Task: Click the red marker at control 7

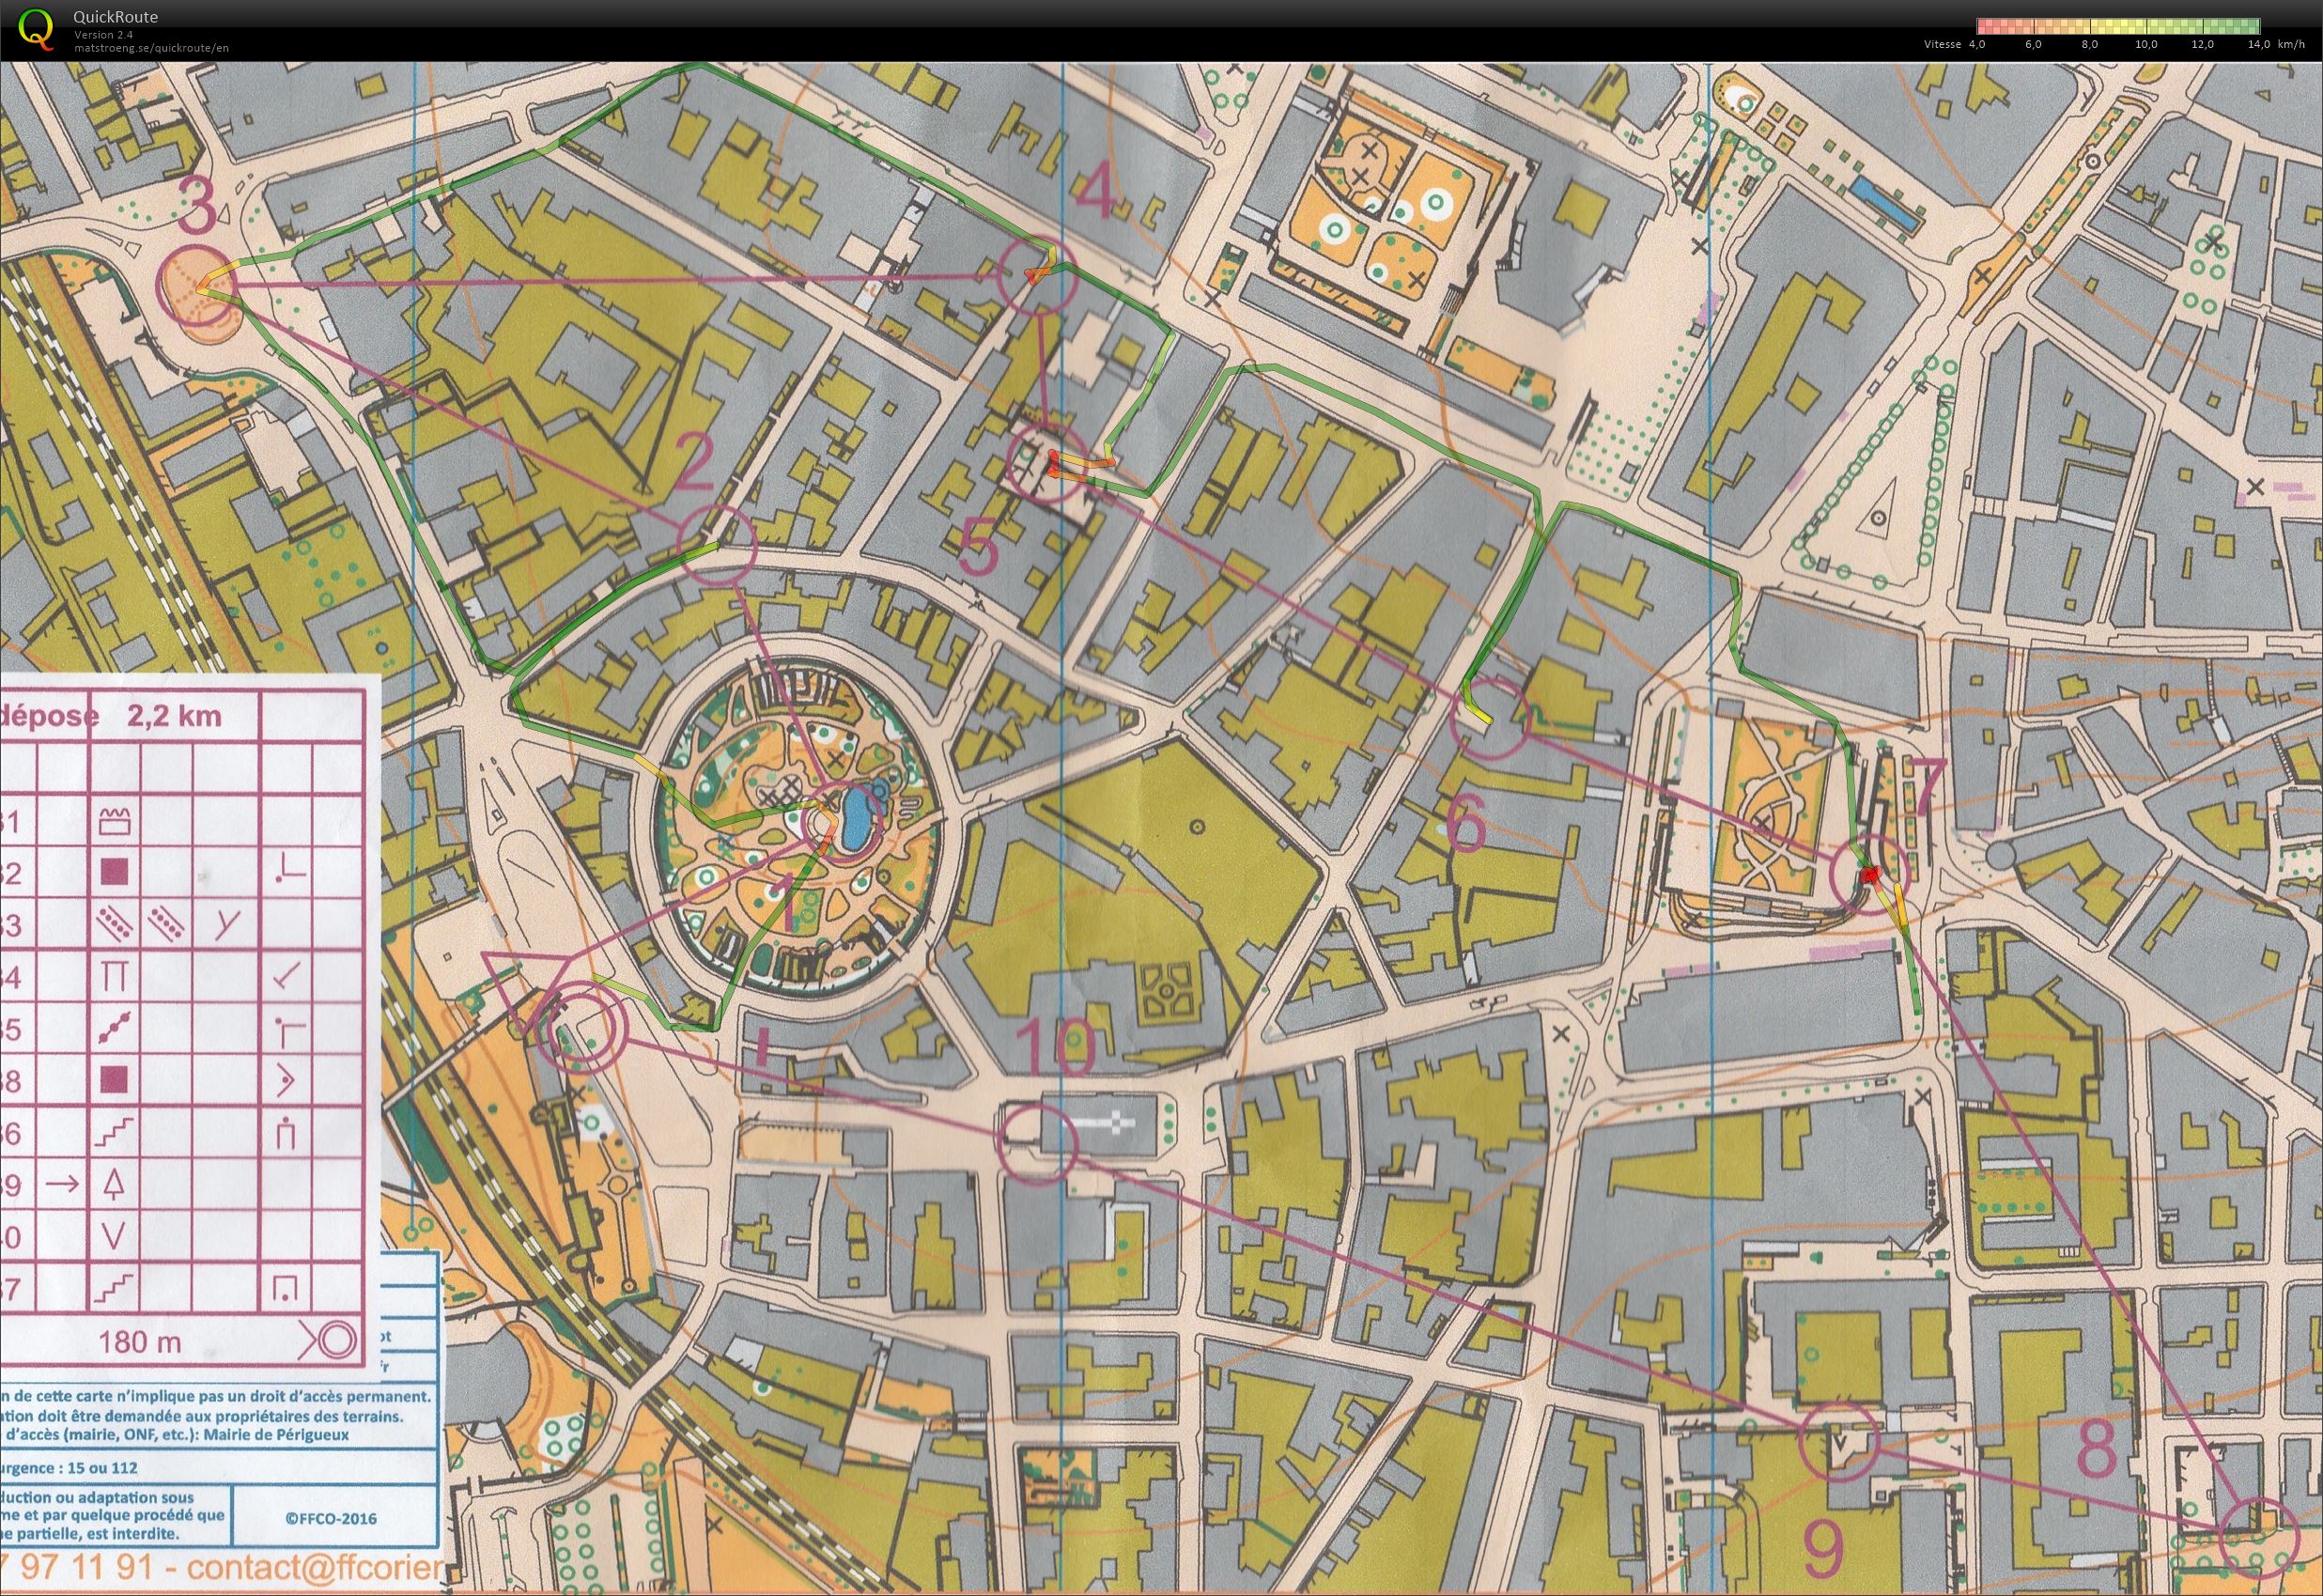Action: (x=1868, y=876)
